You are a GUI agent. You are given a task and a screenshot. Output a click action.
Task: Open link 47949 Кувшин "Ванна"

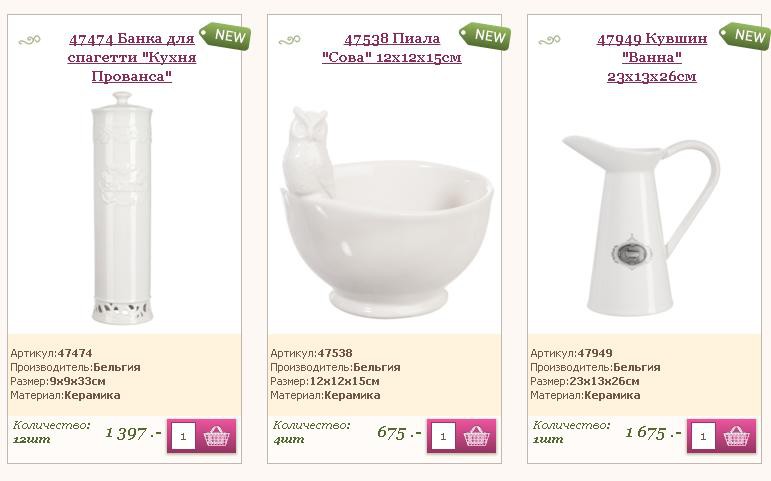(x=652, y=57)
